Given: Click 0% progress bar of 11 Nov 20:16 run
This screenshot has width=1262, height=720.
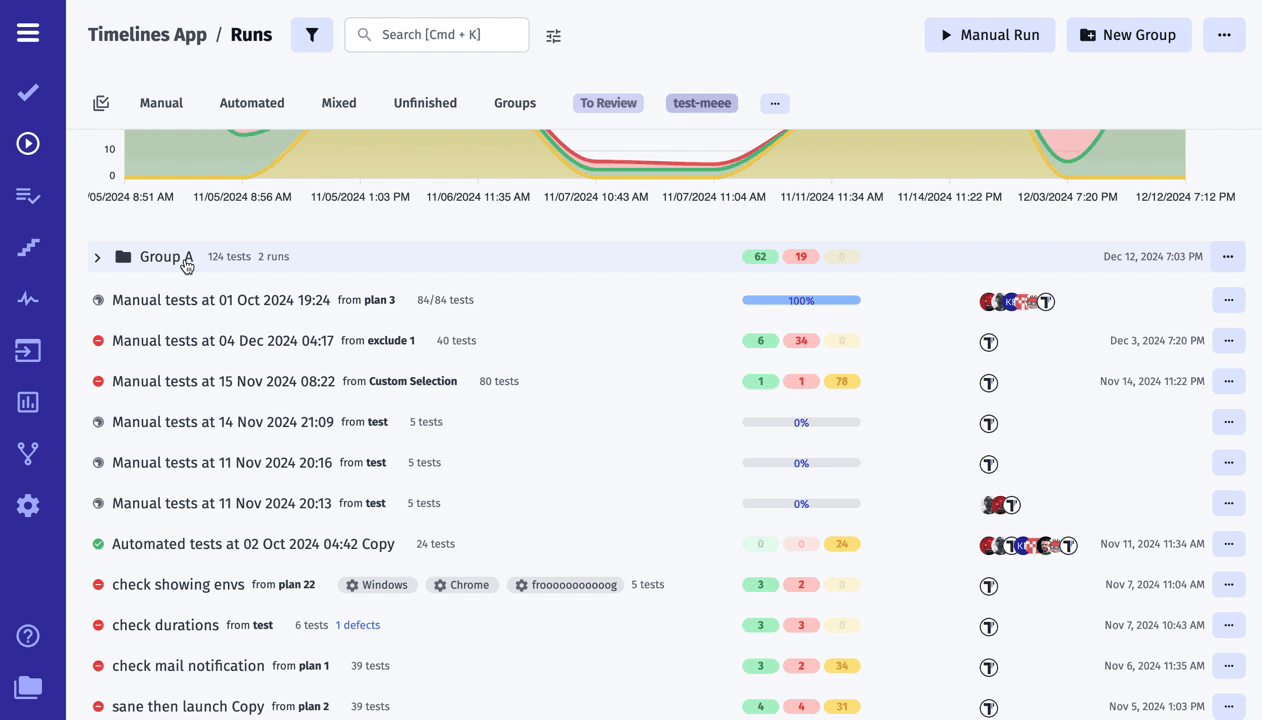Looking at the screenshot, I should [x=801, y=463].
